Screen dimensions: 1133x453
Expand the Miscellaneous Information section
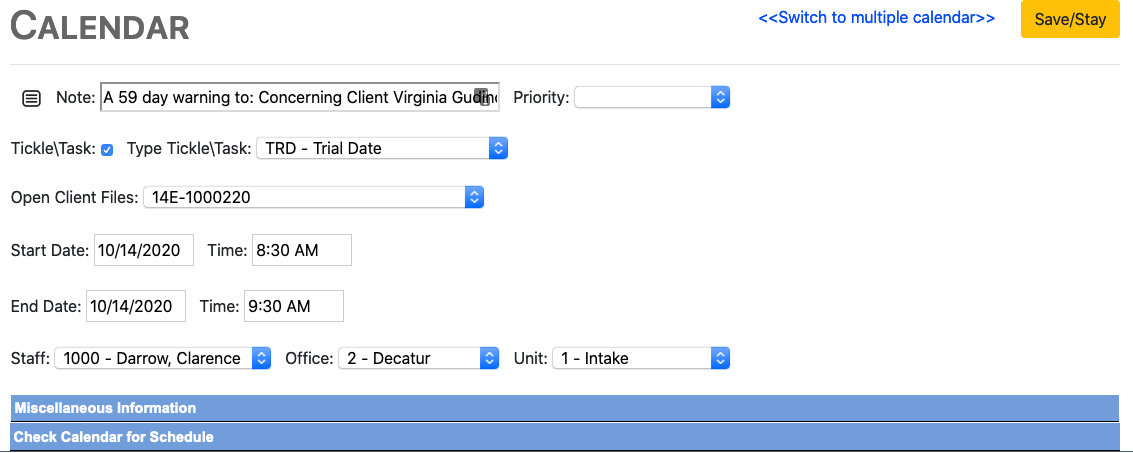point(105,408)
